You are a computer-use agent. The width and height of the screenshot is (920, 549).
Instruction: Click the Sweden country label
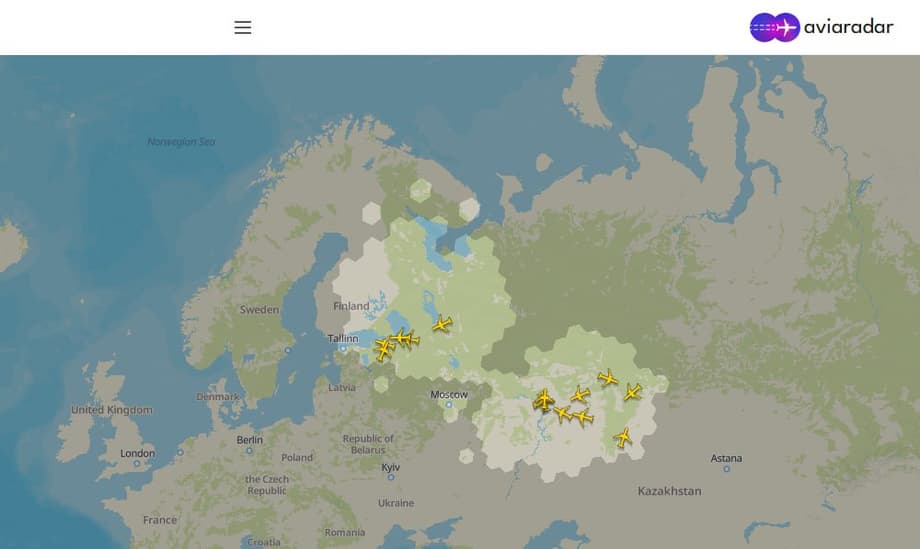[x=259, y=310]
